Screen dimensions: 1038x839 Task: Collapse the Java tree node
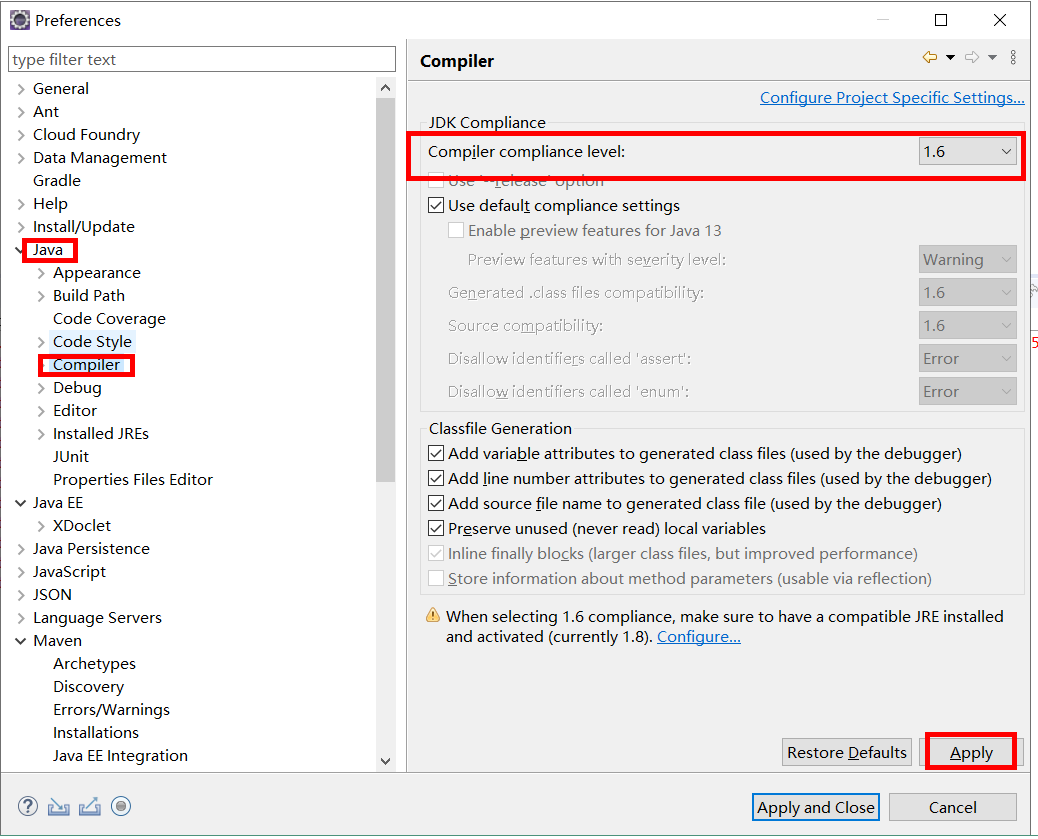click(x=19, y=250)
